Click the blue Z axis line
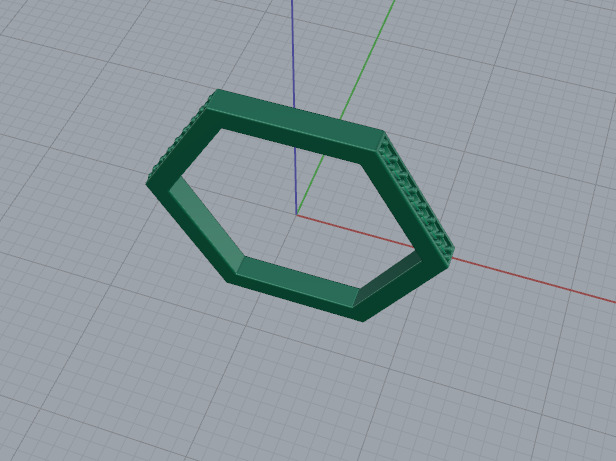Viewport: 616px width, 461px height. click(293, 53)
